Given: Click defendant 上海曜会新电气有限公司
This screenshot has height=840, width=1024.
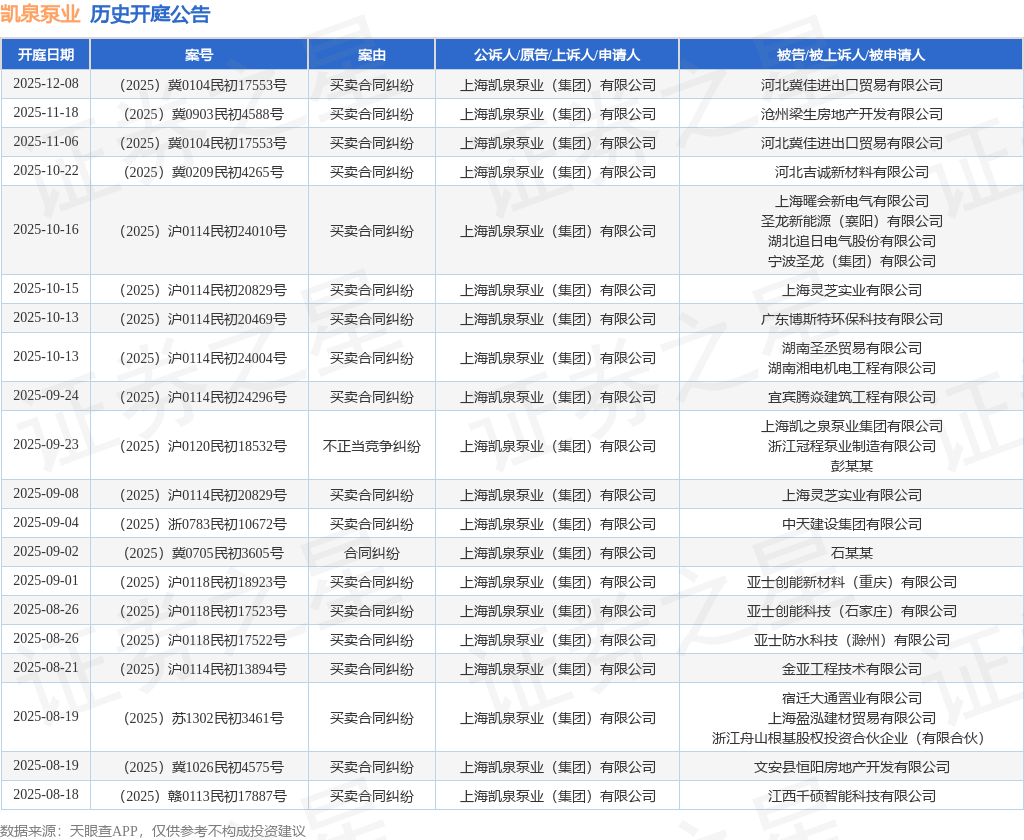Looking at the screenshot, I should (x=852, y=201).
